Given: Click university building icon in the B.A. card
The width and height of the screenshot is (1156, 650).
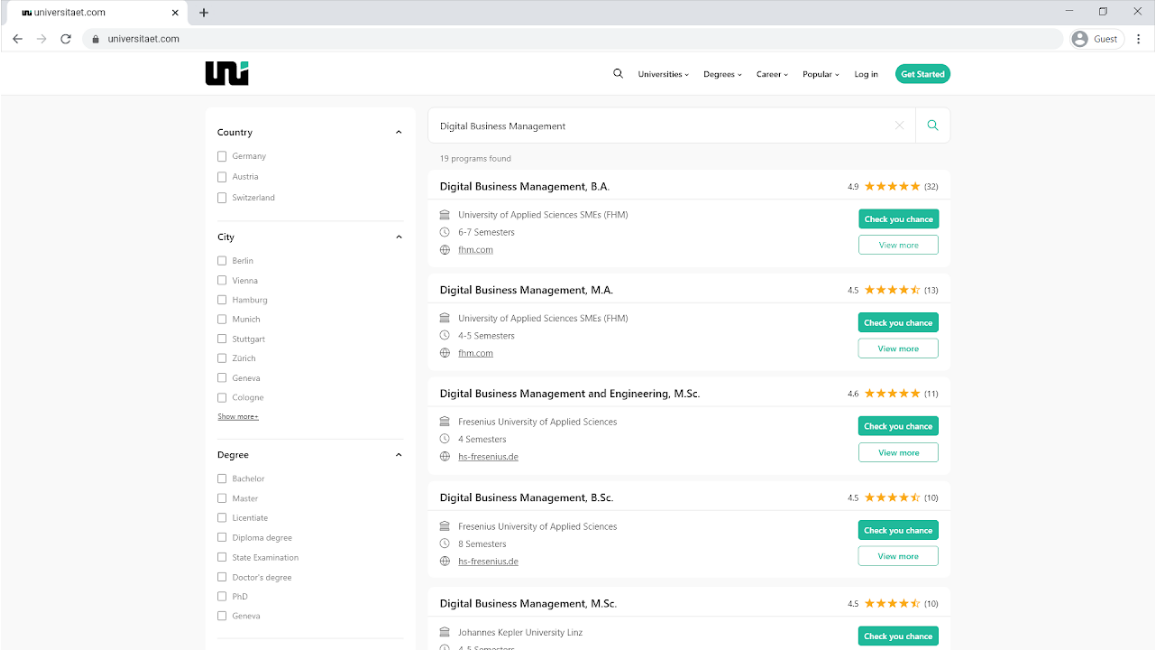Looking at the screenshot, I should [445, 215].
